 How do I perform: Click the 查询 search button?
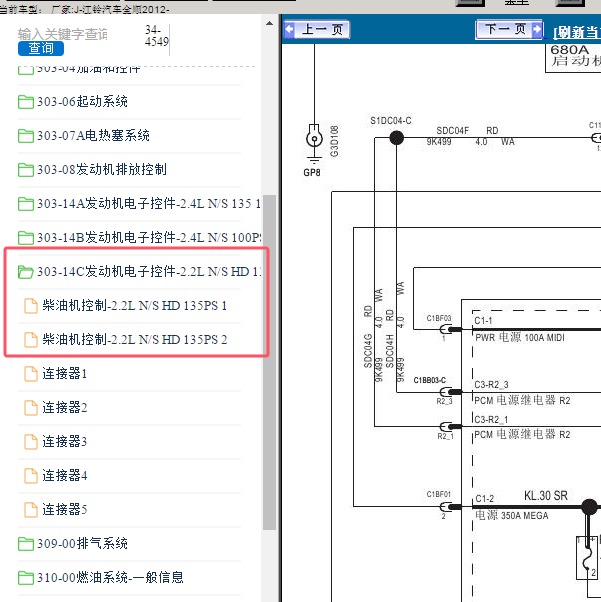pyautogui.click(x=41, y=48)
